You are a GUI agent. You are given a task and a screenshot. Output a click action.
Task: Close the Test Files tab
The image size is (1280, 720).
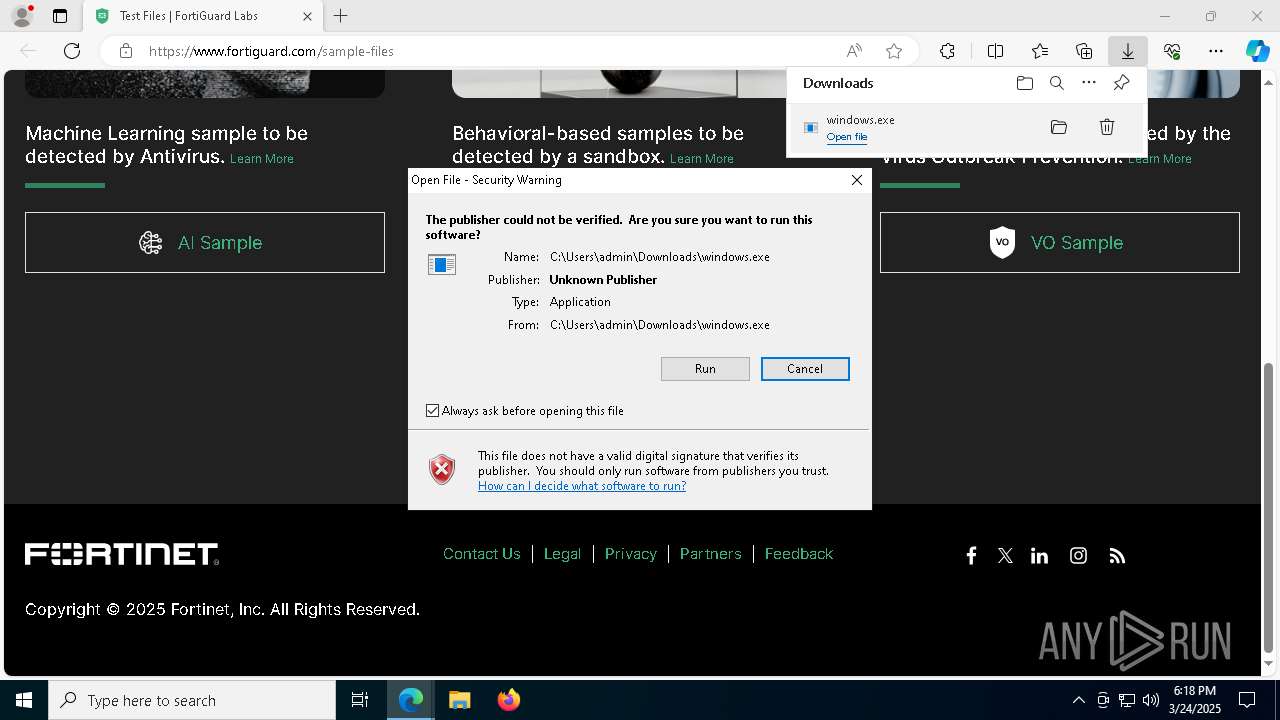[307, 16]
